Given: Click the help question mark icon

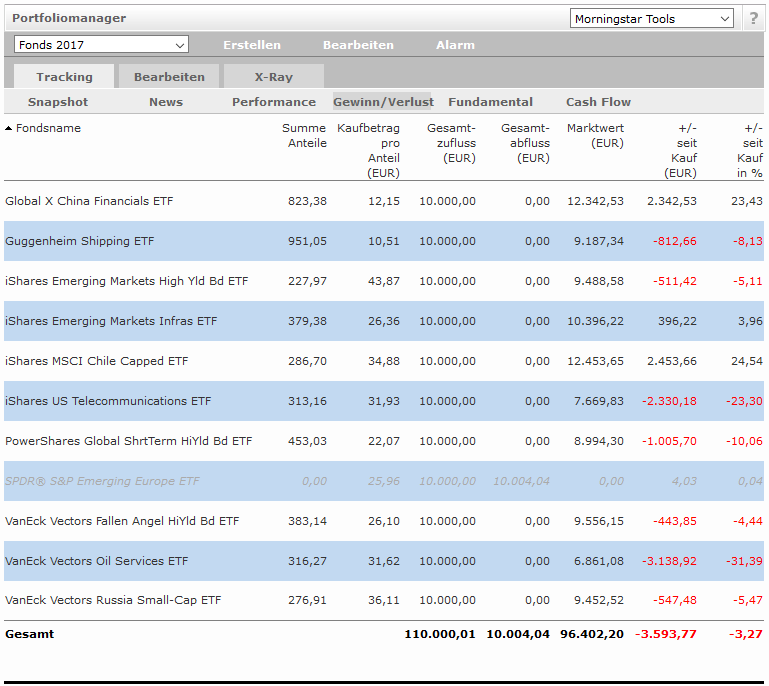Looking at the screenshot, I should (x=753, y=19).
